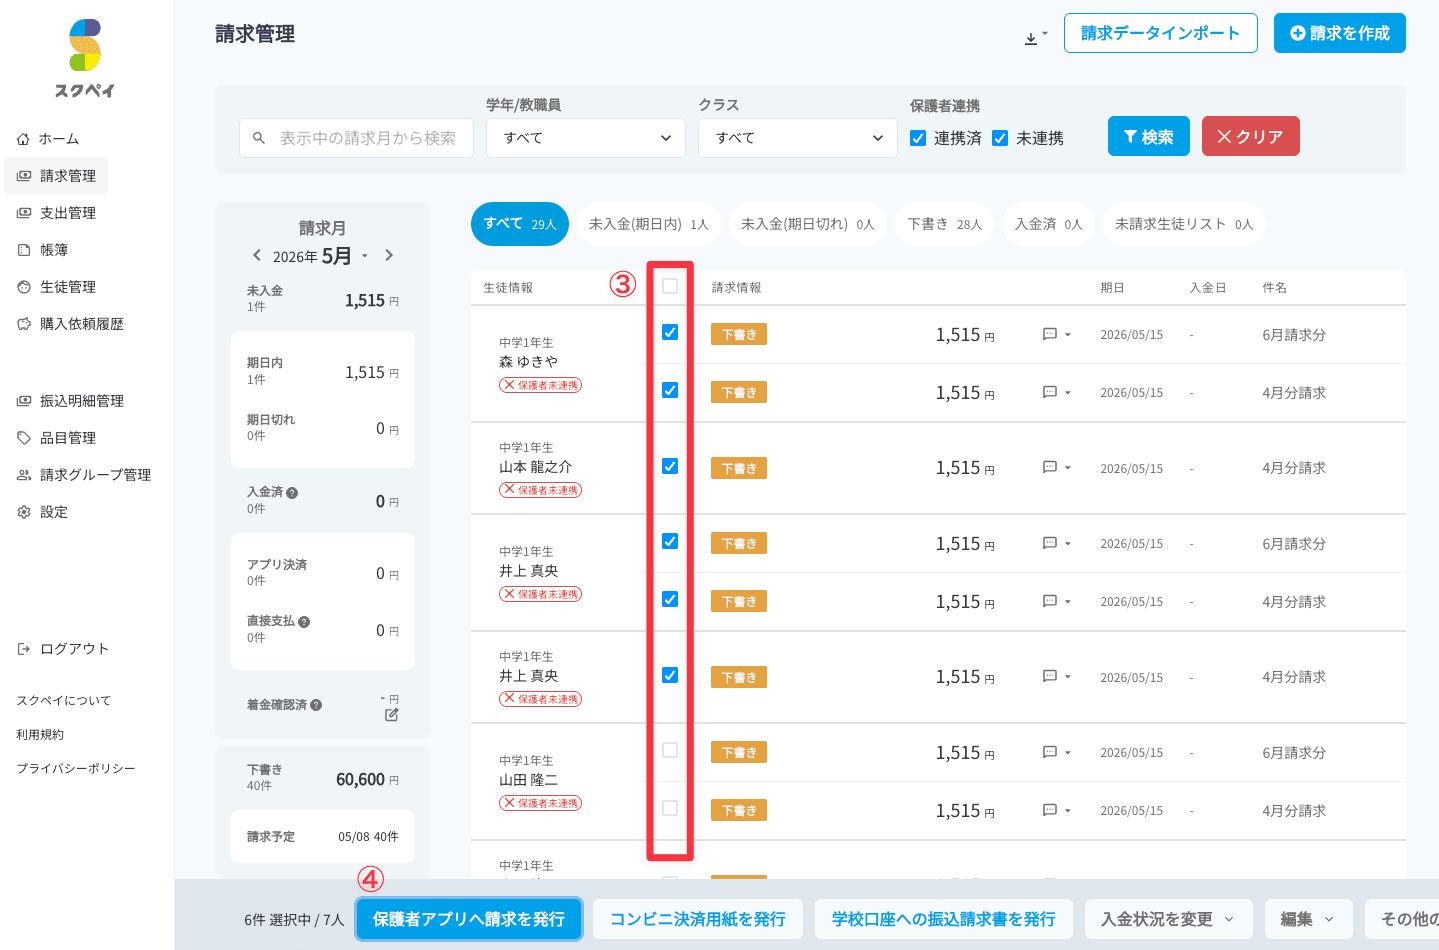The image size is (1439, 950).
Task: Open the スクペイについて link
Action: click(x=64, y=701)
